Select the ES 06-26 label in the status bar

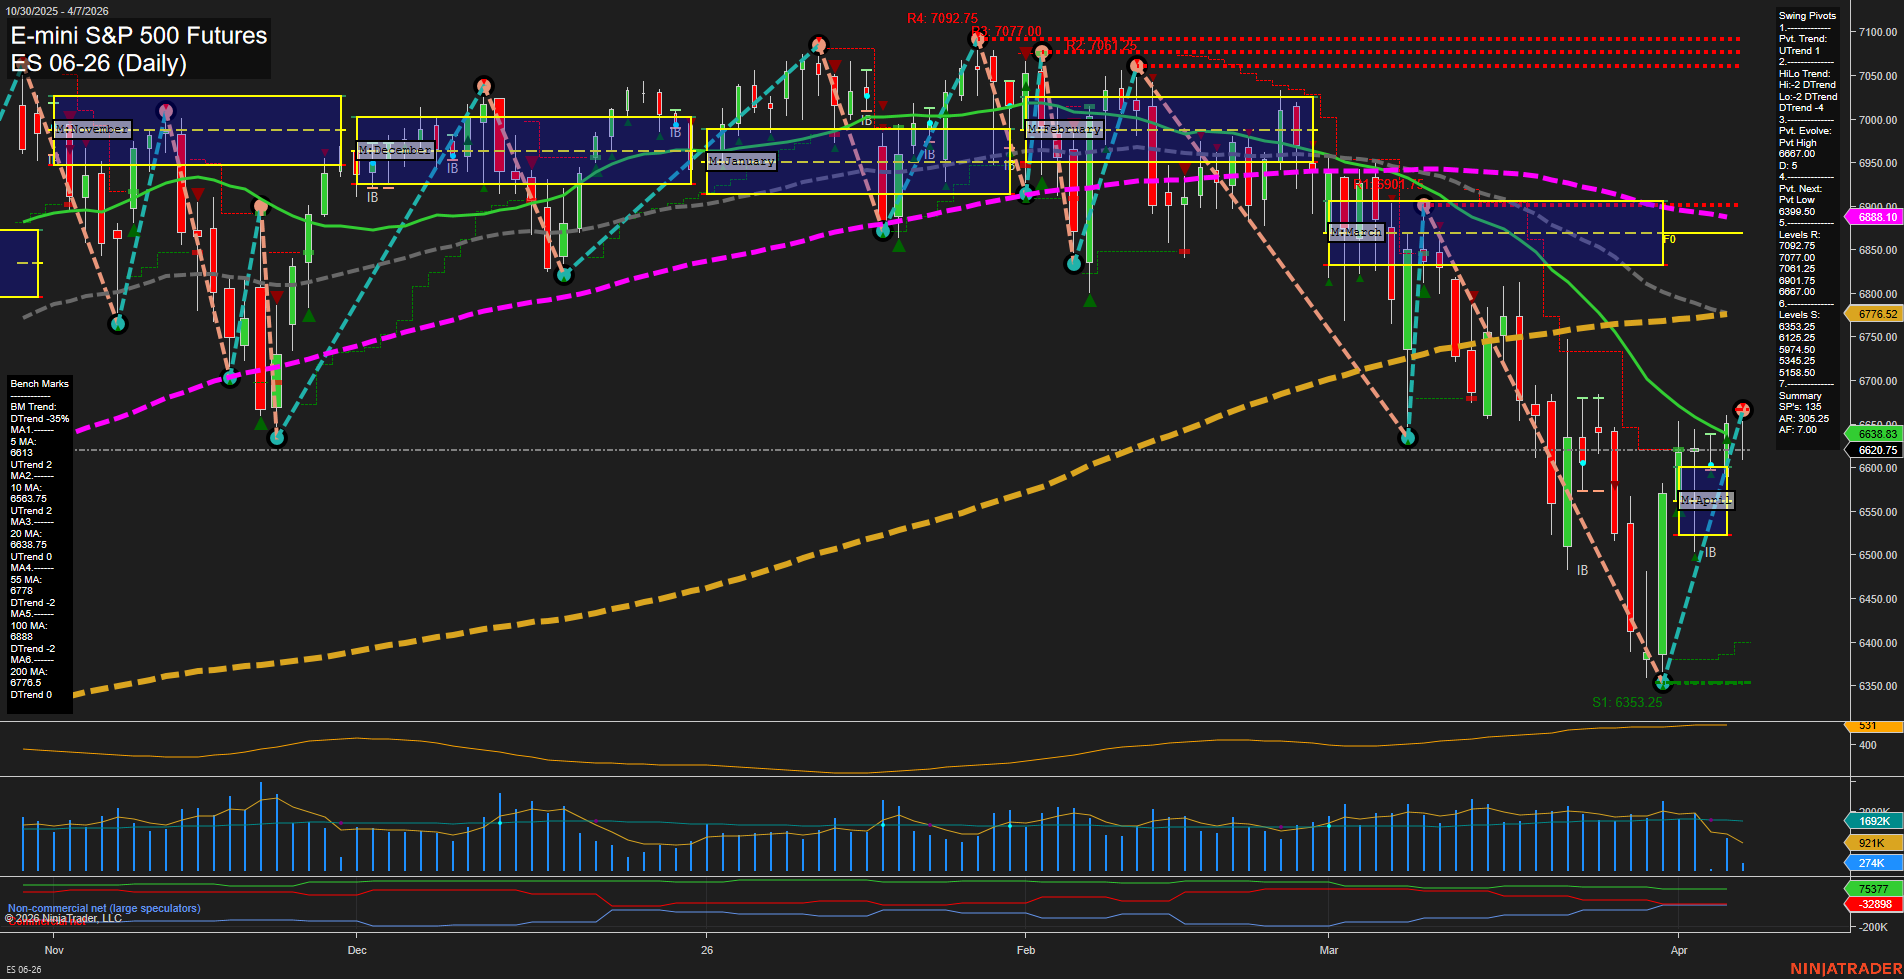(x=22, y=971)
